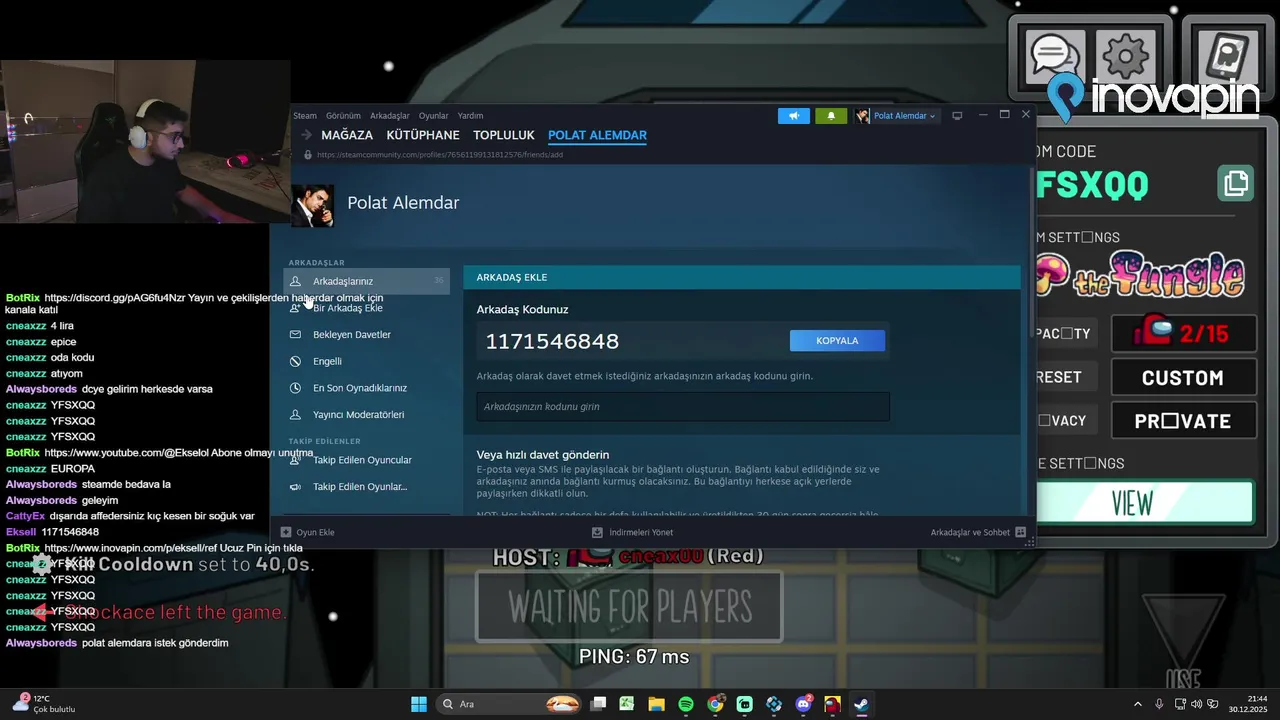Click the lock icon beside the URL
The width and height of the screenshot is (1280, 720).
(308, 155)
